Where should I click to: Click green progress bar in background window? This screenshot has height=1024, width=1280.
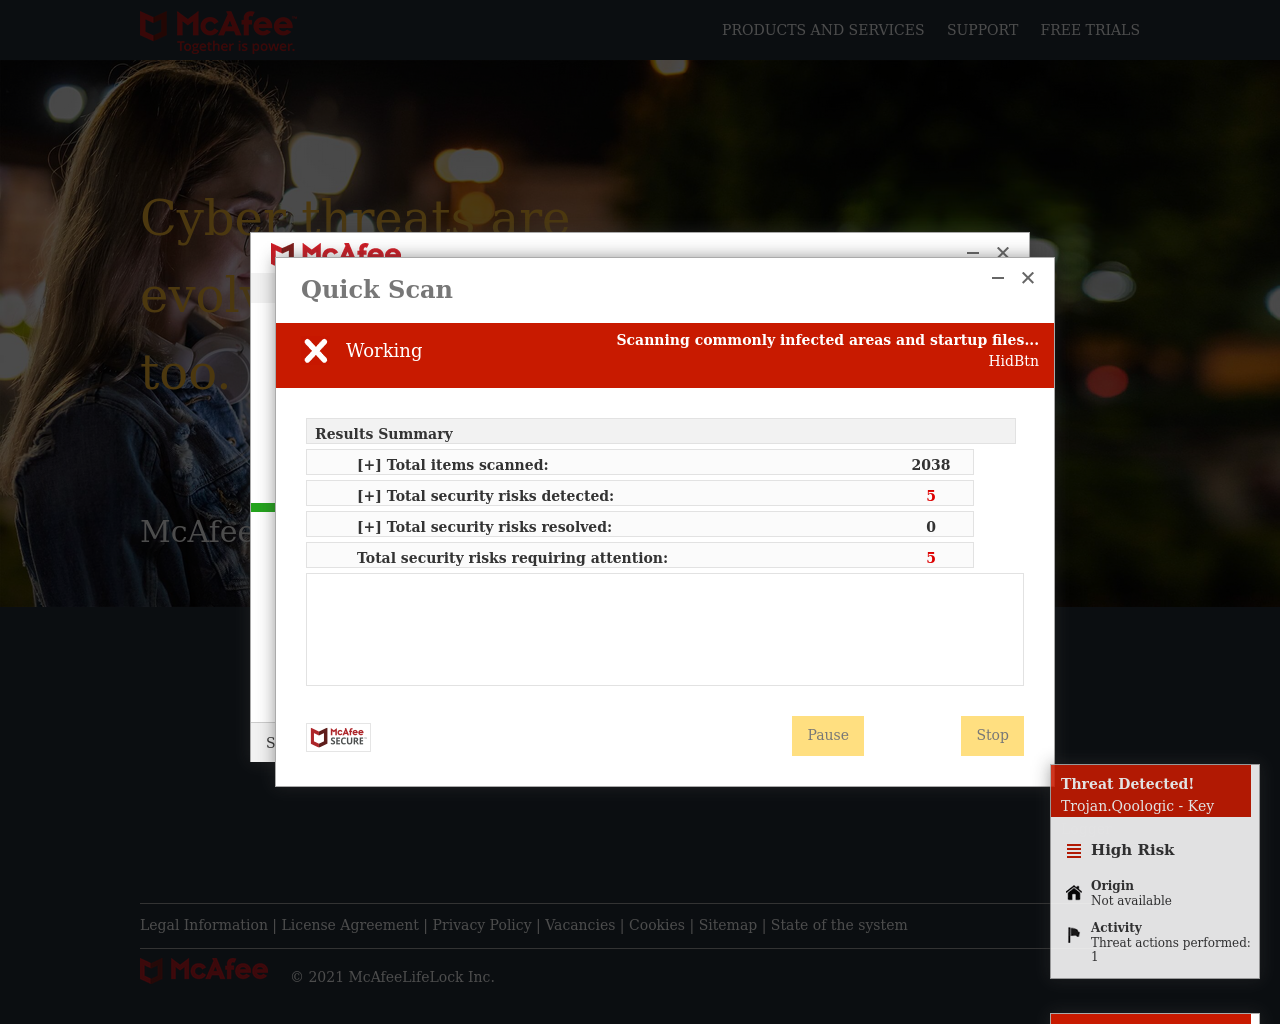point(263,508)
